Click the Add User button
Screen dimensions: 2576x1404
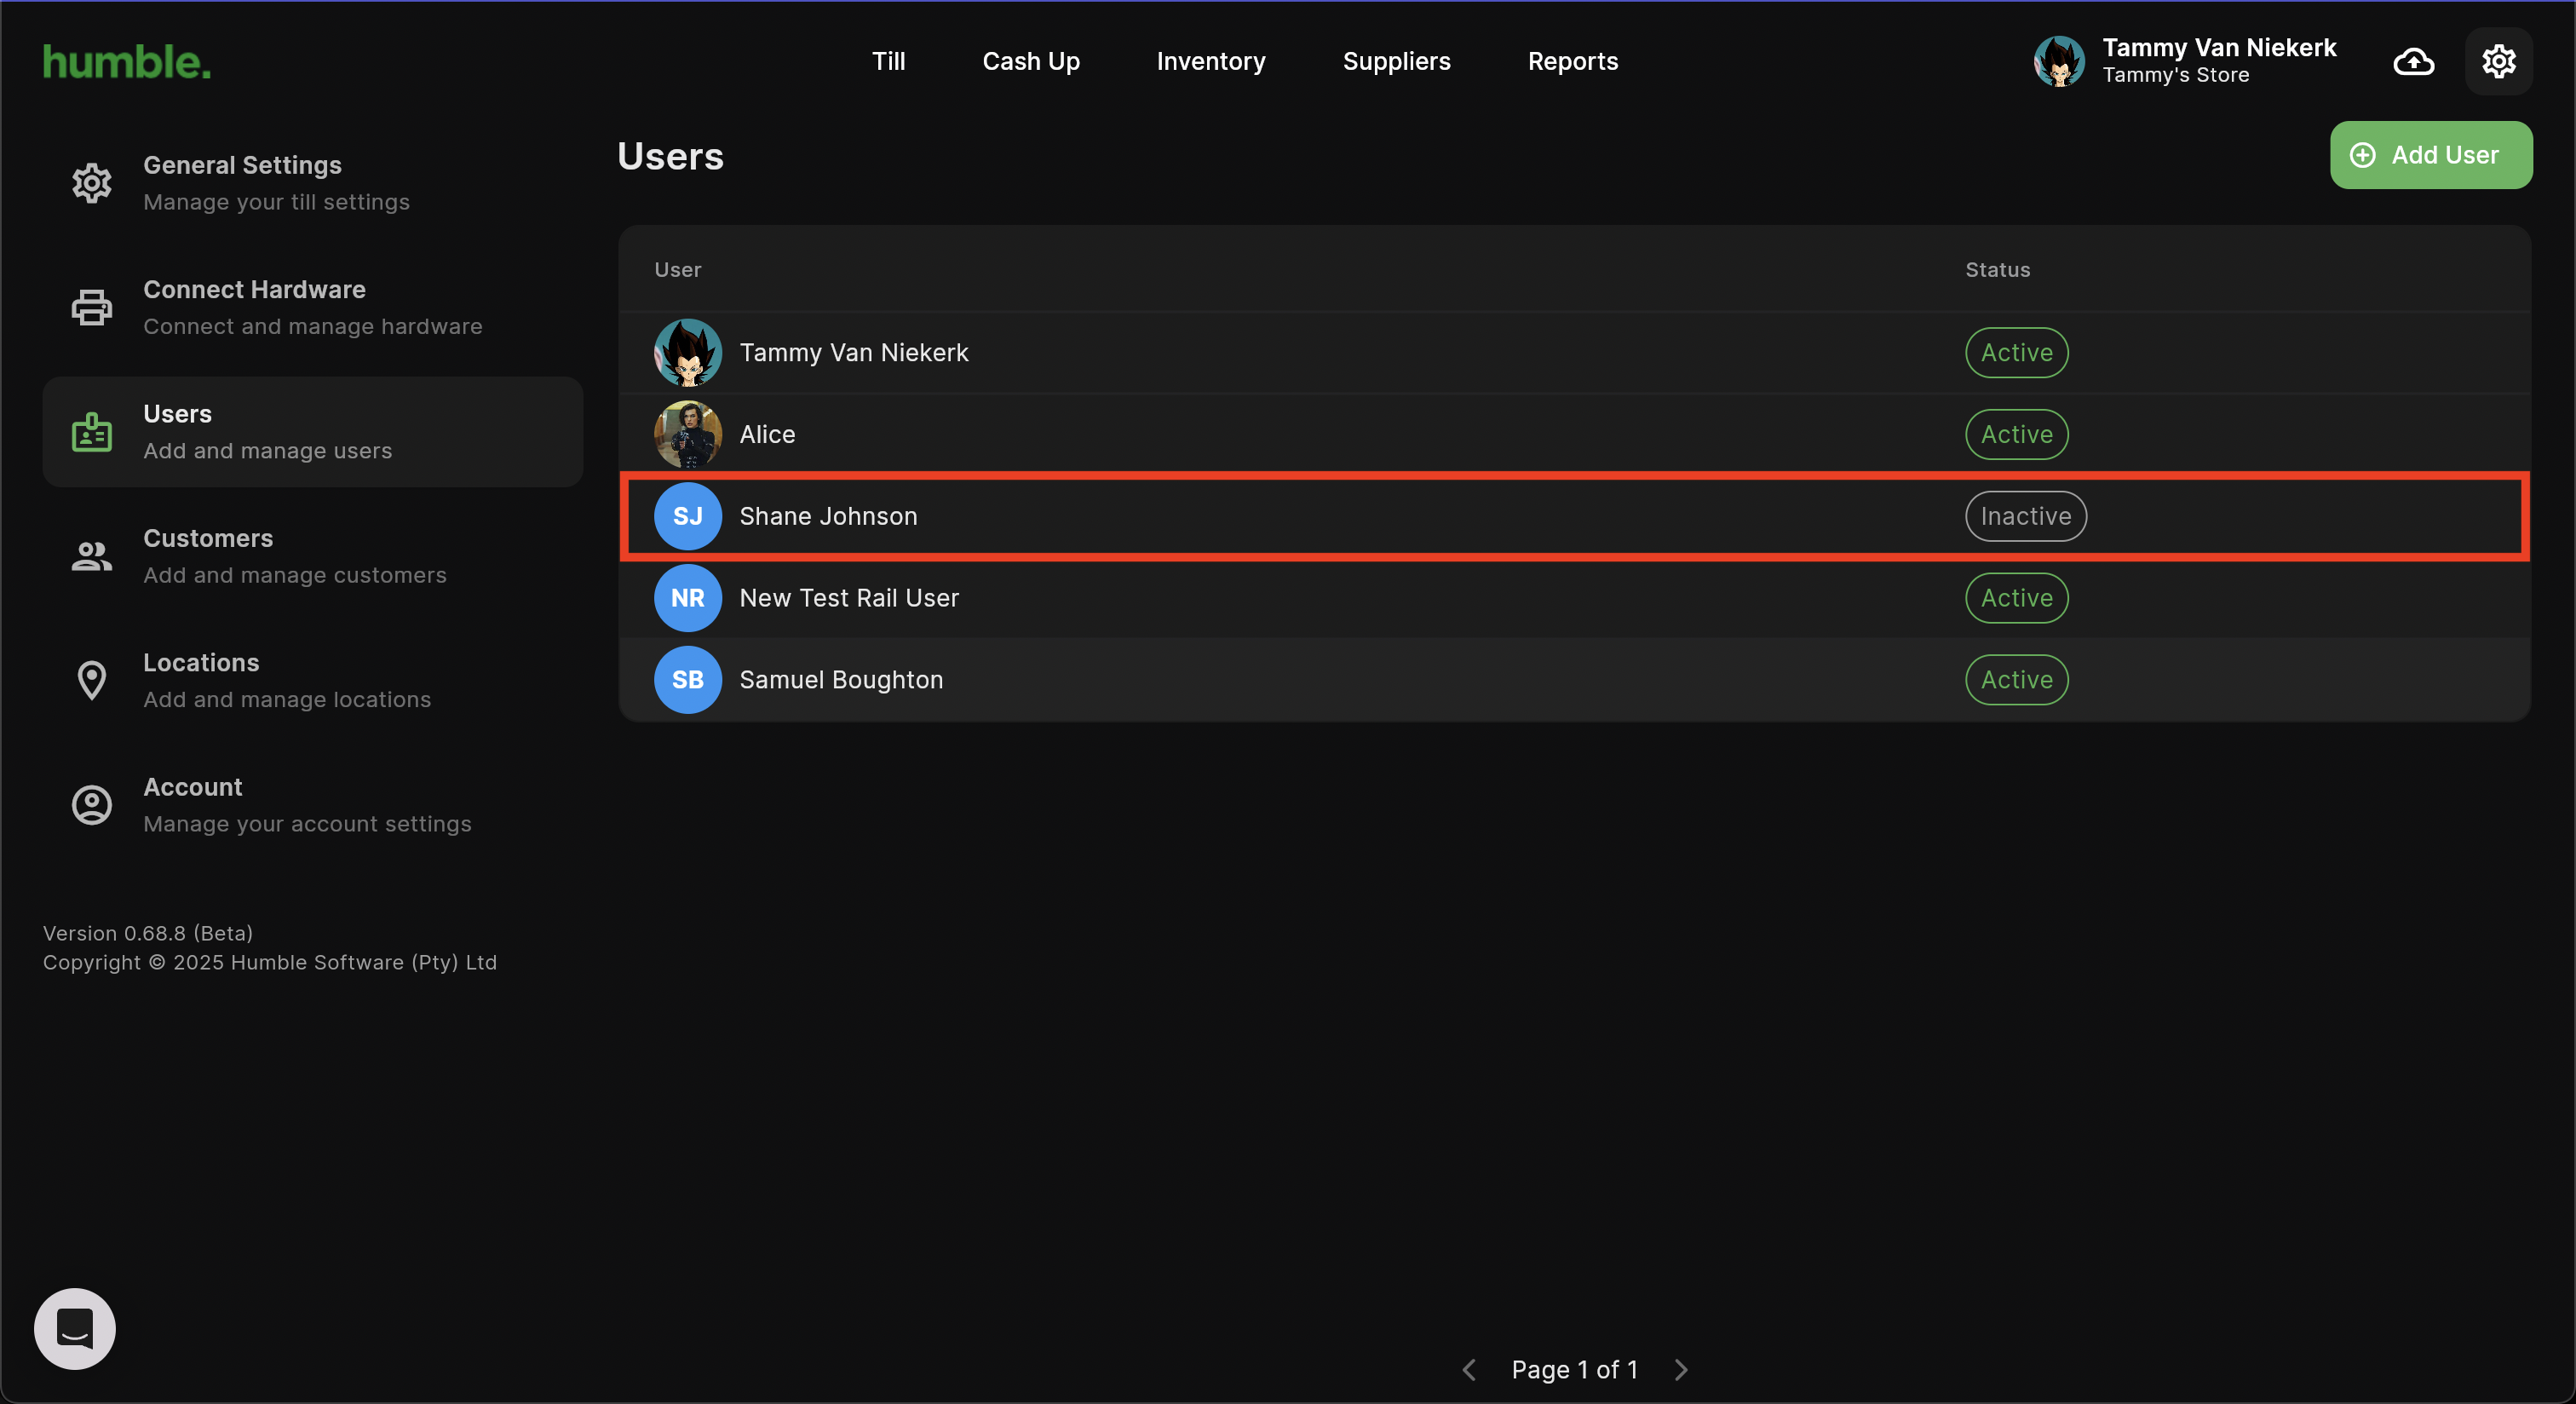click(2431, 155)
